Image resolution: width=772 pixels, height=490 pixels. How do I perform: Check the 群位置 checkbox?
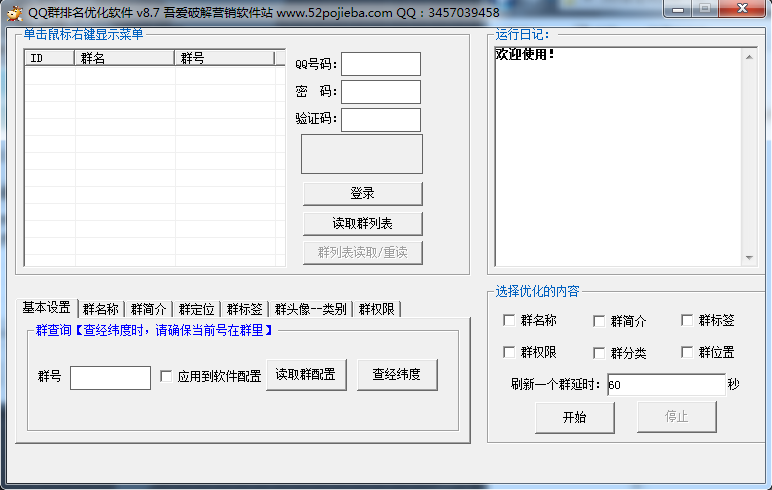[x=687, y=353]
